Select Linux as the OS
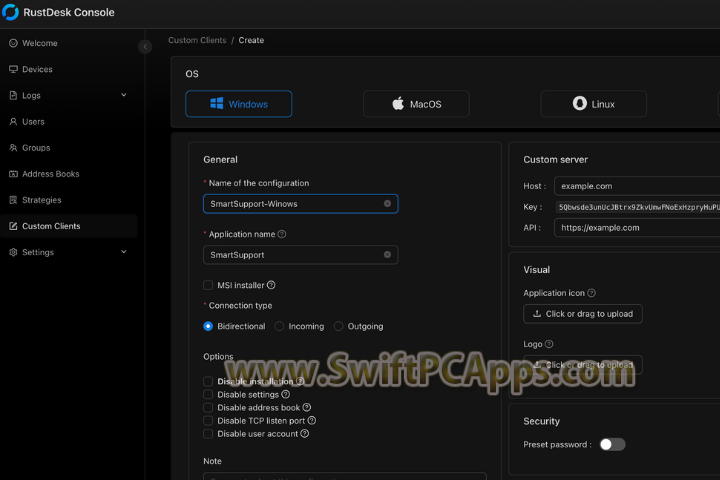 [594, 104]
